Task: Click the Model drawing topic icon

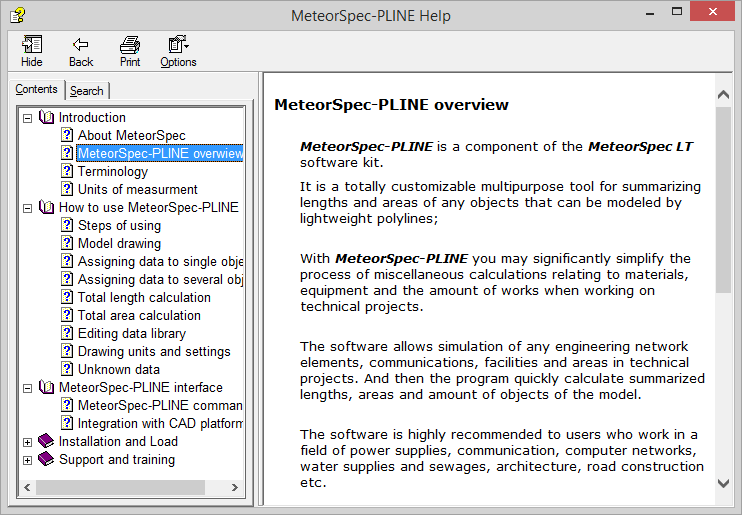Action: tap(67, 243)
